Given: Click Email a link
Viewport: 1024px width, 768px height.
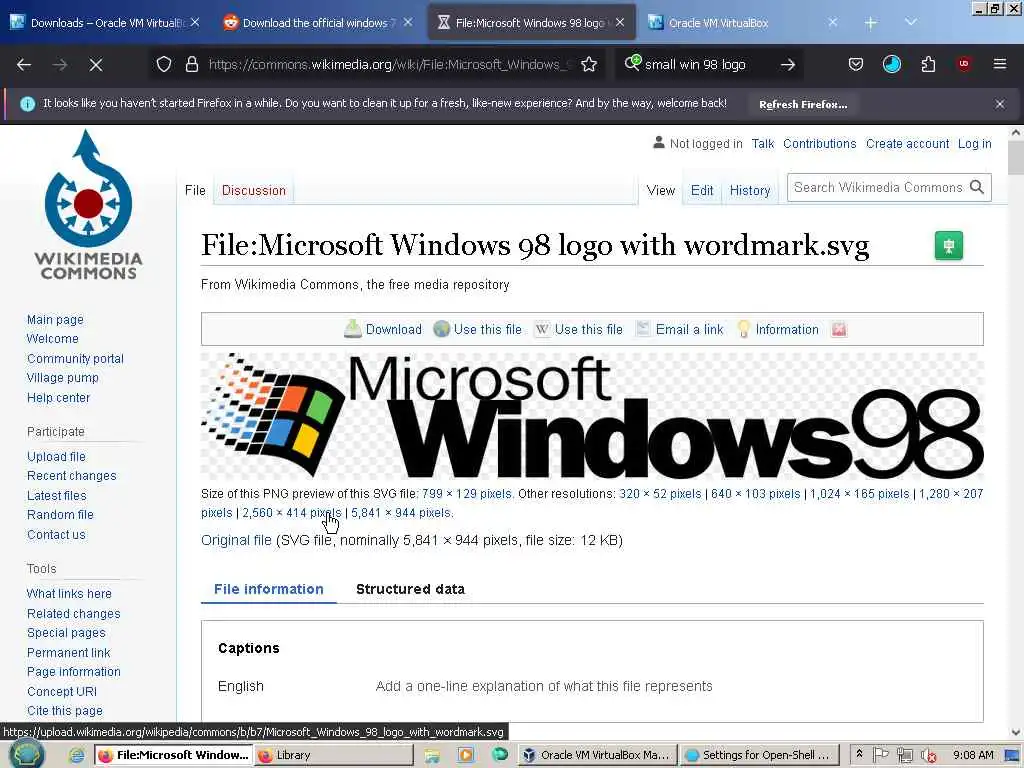Looking at the screenshot, I should pyautogui.click(x=680, y=329).
